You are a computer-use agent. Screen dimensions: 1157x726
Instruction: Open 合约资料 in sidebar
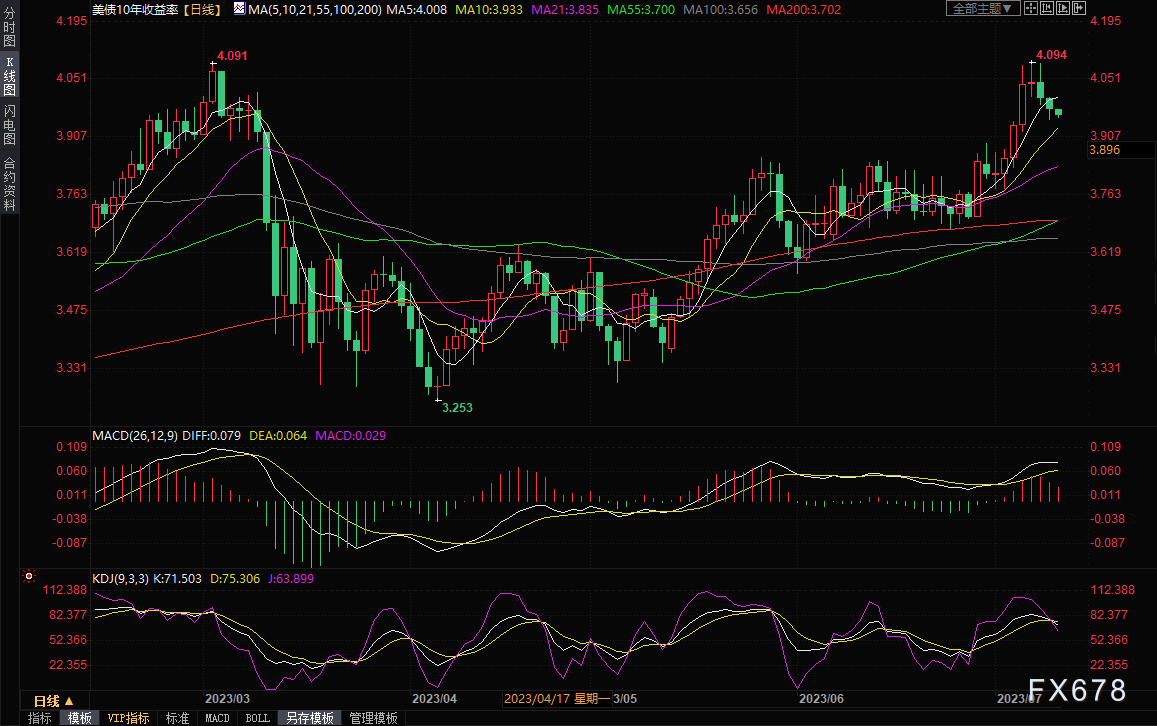pyautogui.click(x=10, y=184)
